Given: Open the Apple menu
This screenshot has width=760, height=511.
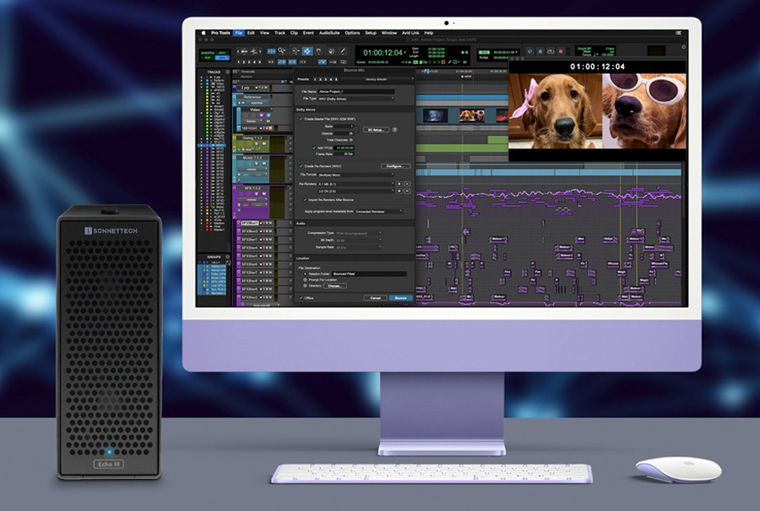Looking at the screenshot, I should point(204,33).
